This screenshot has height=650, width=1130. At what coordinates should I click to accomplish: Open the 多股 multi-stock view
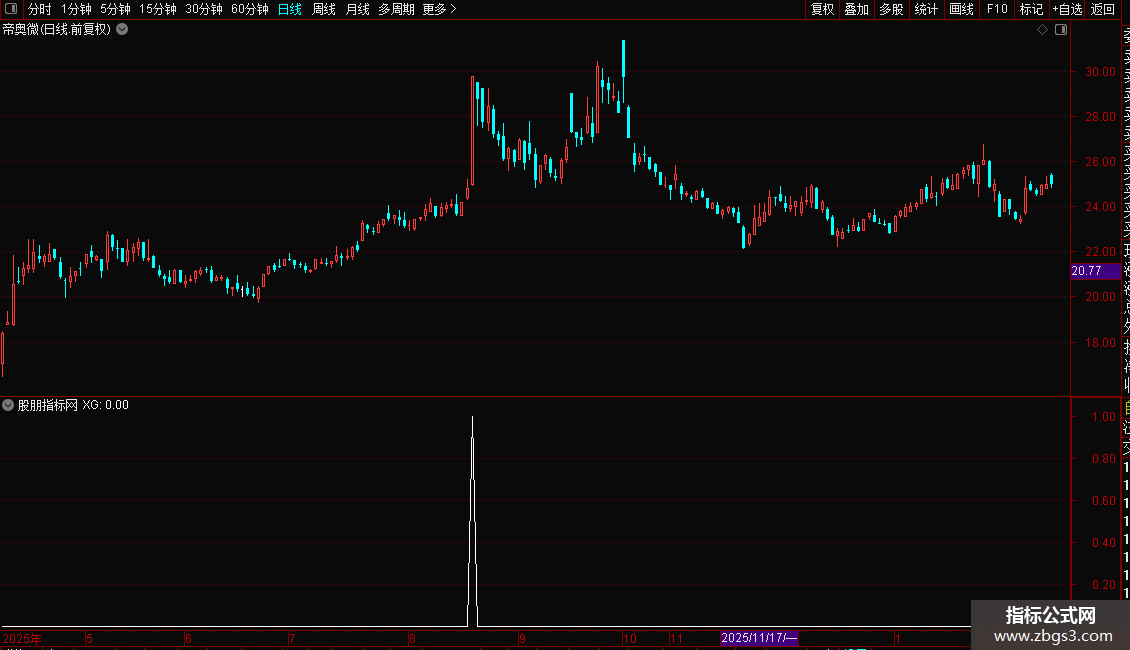point(891,9)
